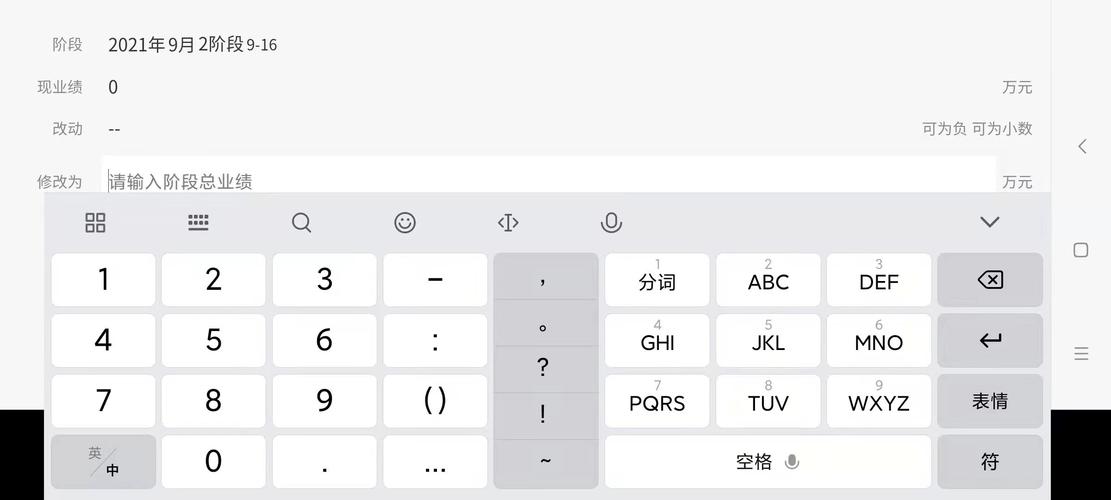1111x500 pixels.
Task: Open the keyboard four-squares menu icon
Action: pyautogui.click(x=95, y=222)
